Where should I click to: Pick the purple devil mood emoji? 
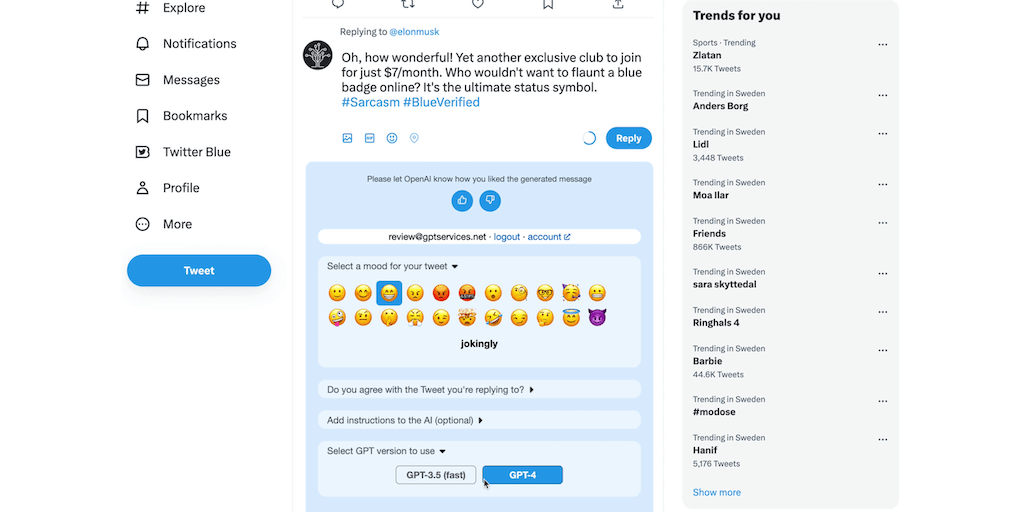(x=598, y=318)
